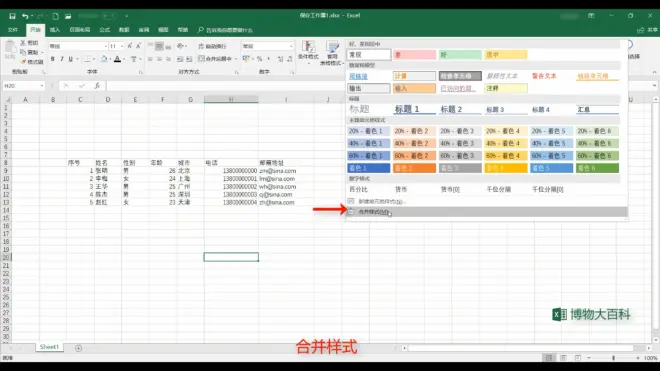Apply the Good (好) green cell style
The width and height of the screenshot is (660, 371).
click(x=460, y=55)
